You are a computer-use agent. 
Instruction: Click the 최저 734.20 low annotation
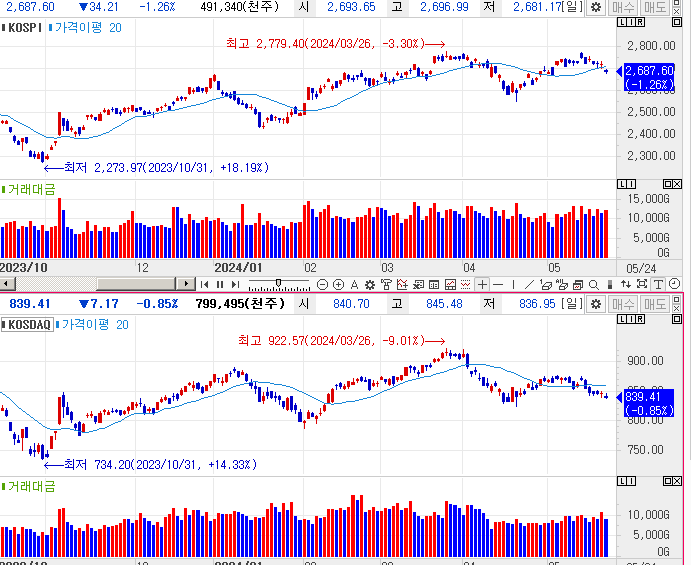pyautogui.click(x=151, y=465)
